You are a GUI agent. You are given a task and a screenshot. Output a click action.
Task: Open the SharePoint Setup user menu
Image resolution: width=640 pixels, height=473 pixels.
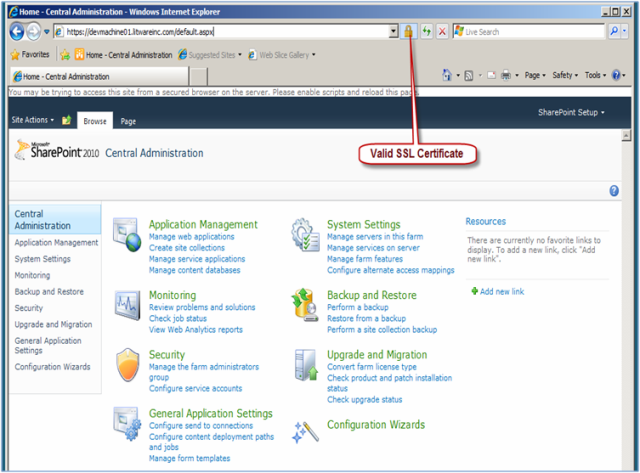571,112
